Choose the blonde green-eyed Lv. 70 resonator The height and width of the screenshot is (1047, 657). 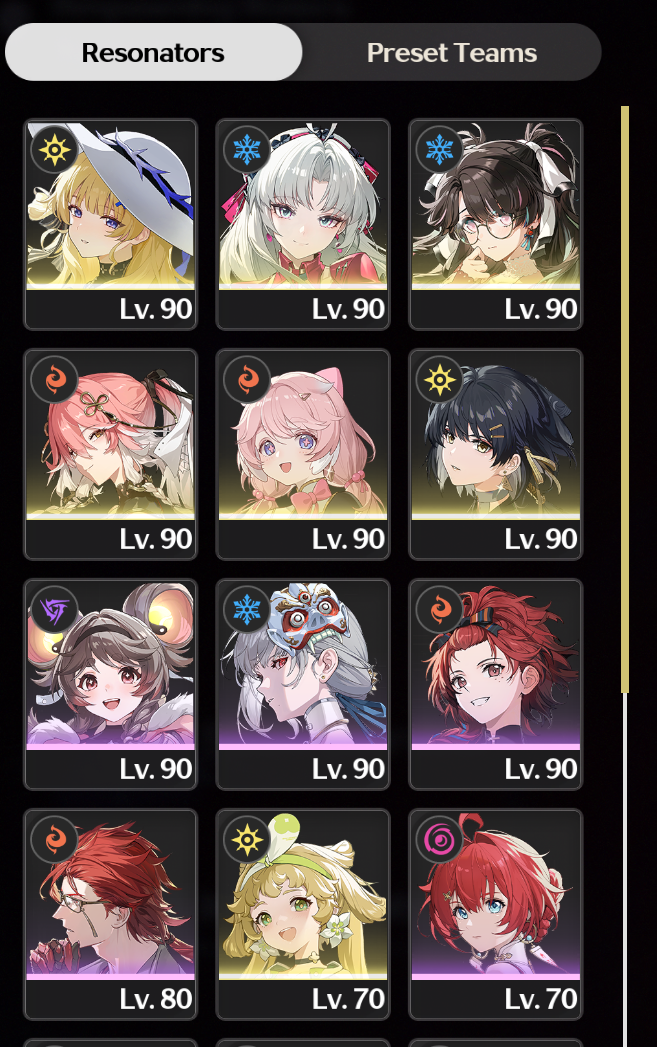click(303, 915)
